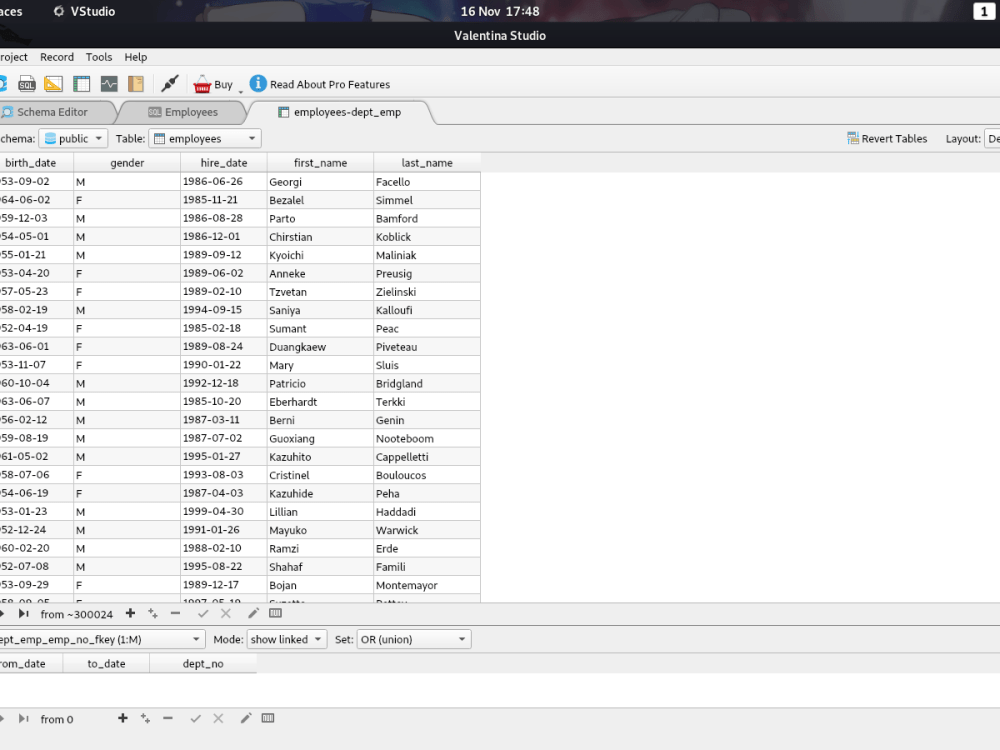Expand the Buy button dropdown arrow
Screen dimensions: 1000x750
coord(241,91)
